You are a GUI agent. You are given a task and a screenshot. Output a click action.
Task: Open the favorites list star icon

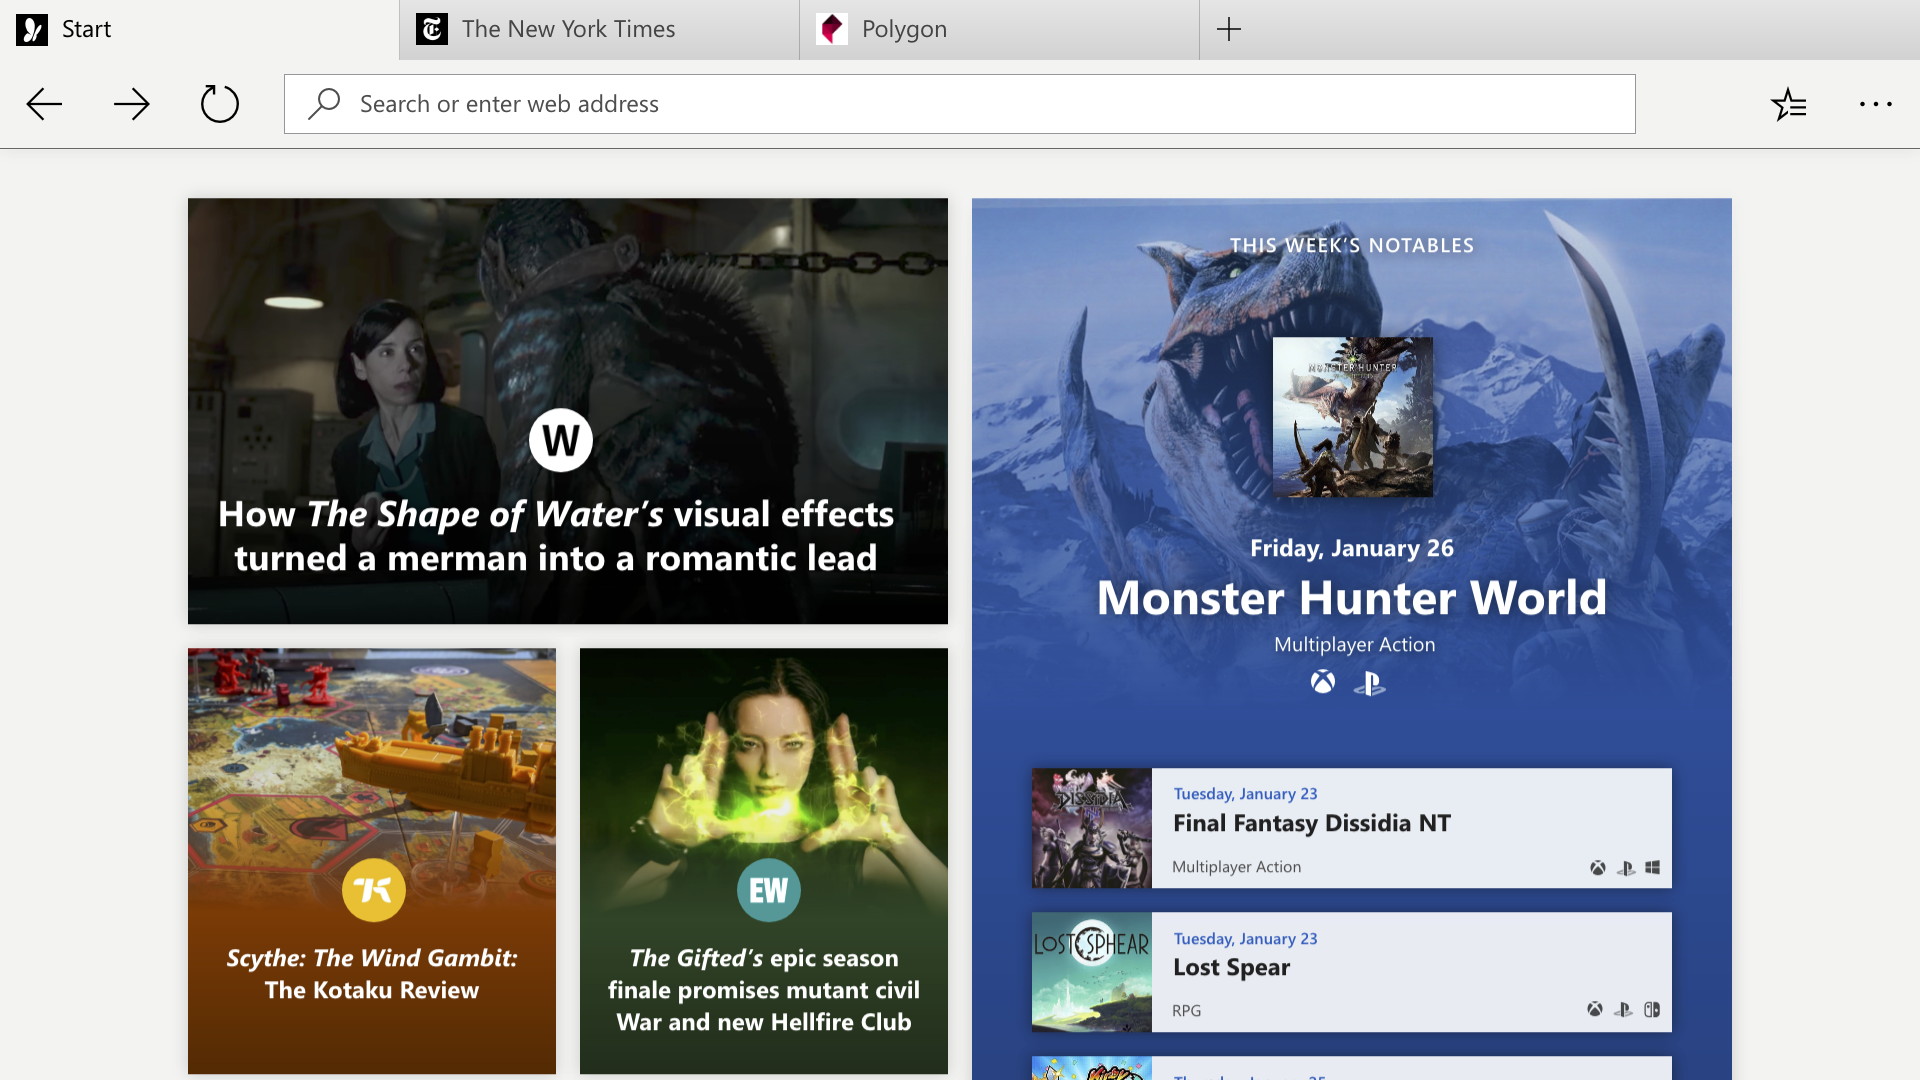click(x=1788, y=104)
